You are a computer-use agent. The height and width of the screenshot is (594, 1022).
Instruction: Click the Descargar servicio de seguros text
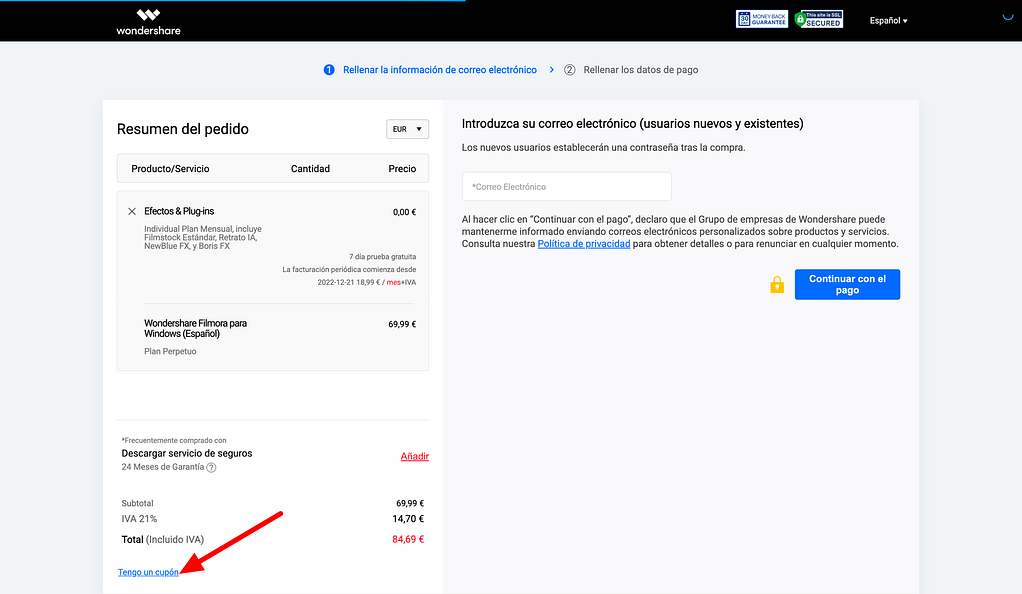pos(187,453)
